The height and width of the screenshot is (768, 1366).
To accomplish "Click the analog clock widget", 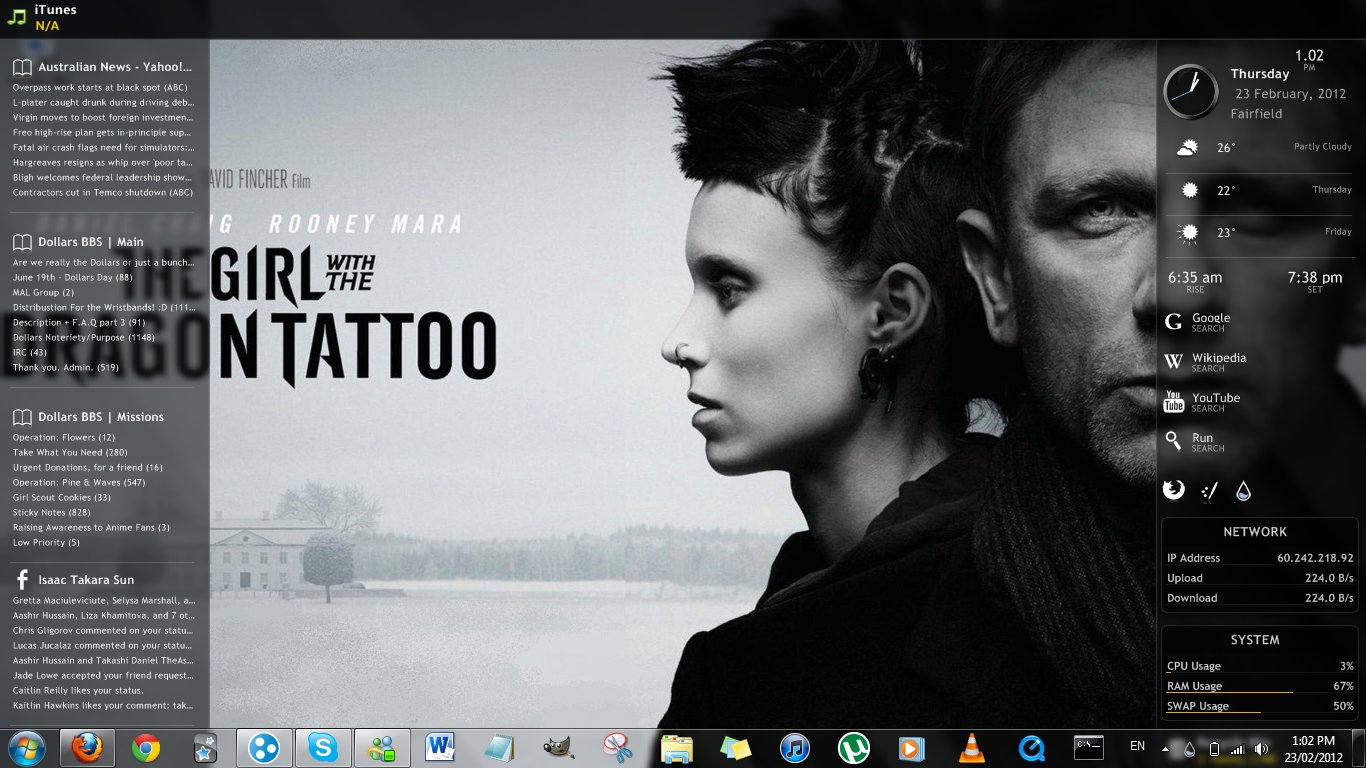I will click(1191, 91).
